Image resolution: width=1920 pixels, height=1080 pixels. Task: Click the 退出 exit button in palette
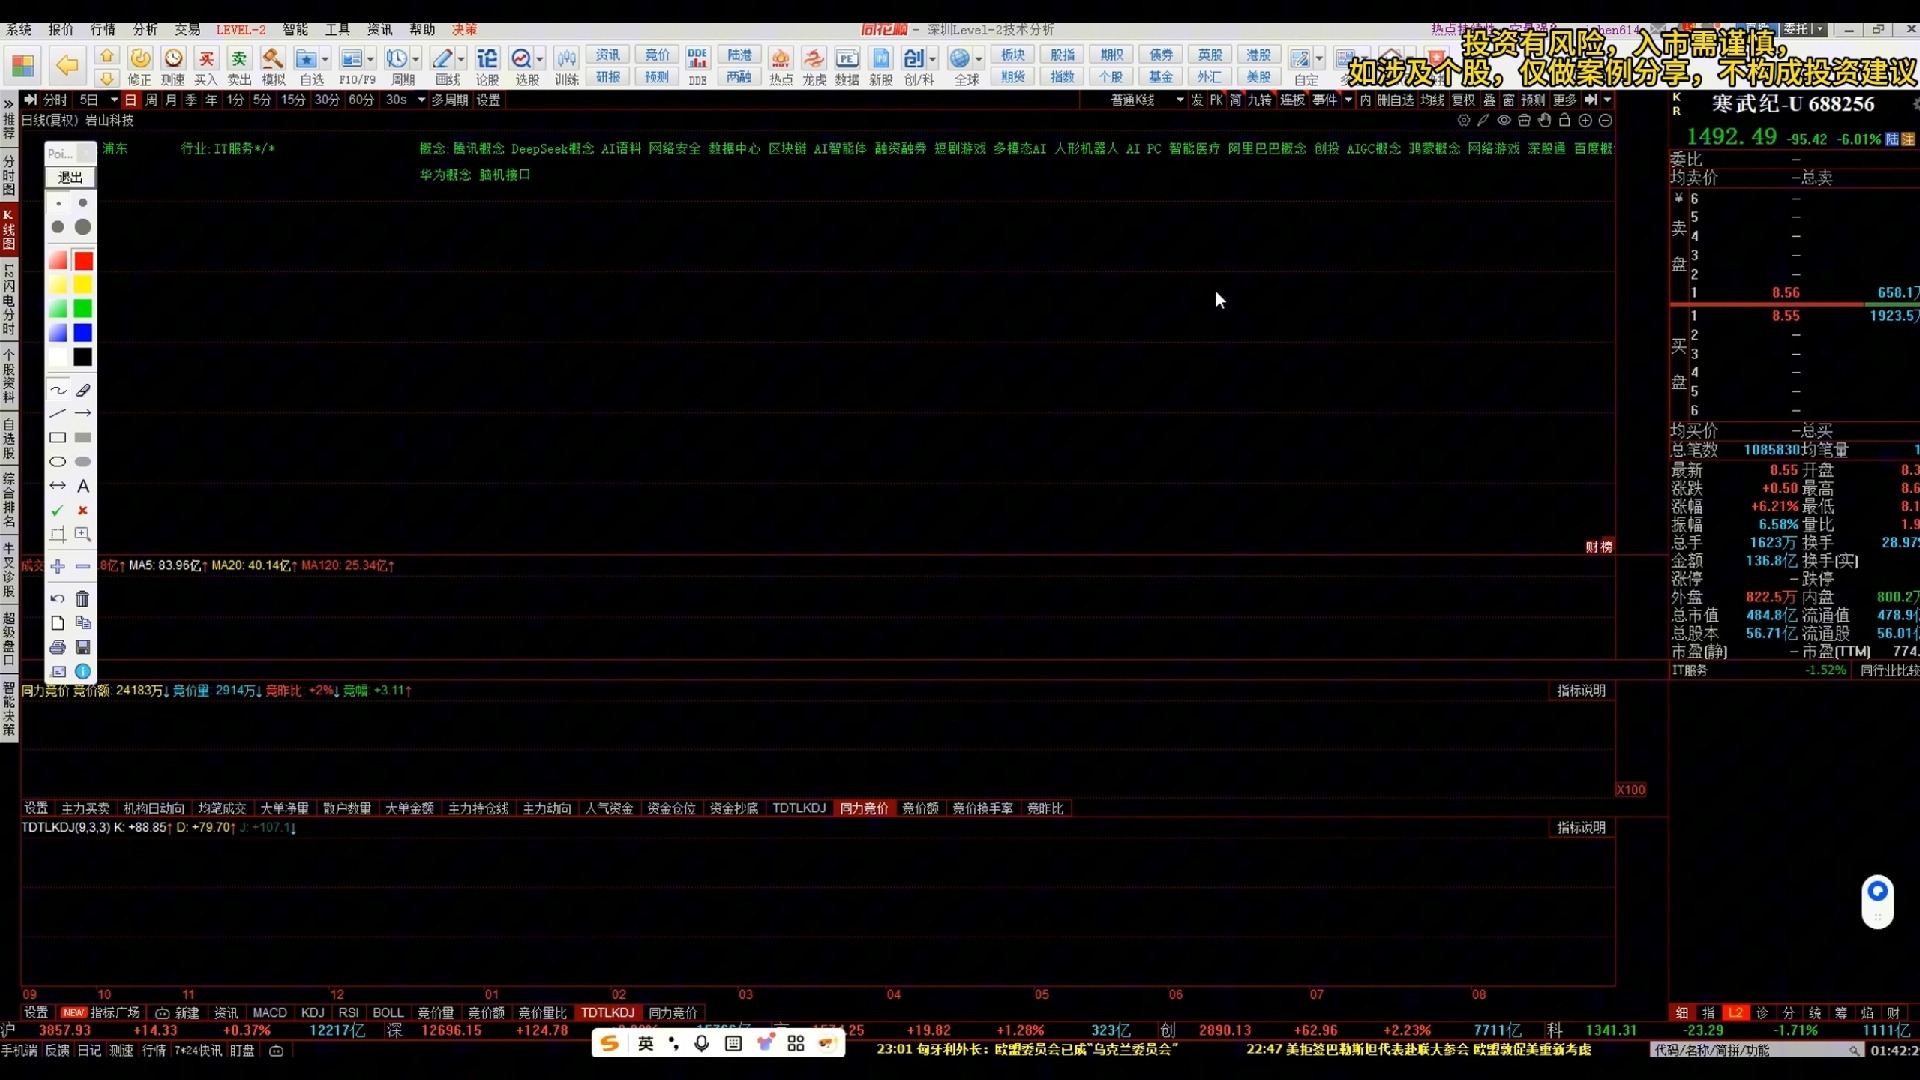70,177
